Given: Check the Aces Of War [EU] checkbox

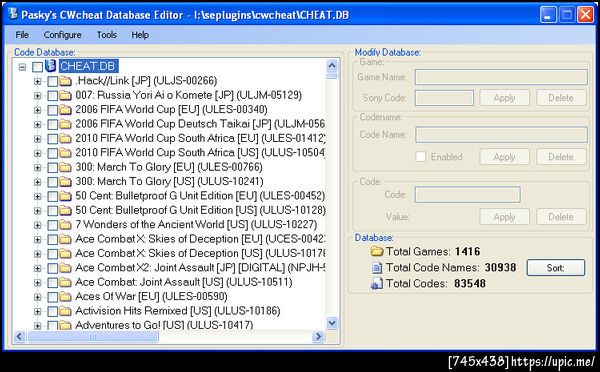Looking at the screenshot, I should [52, 297].
